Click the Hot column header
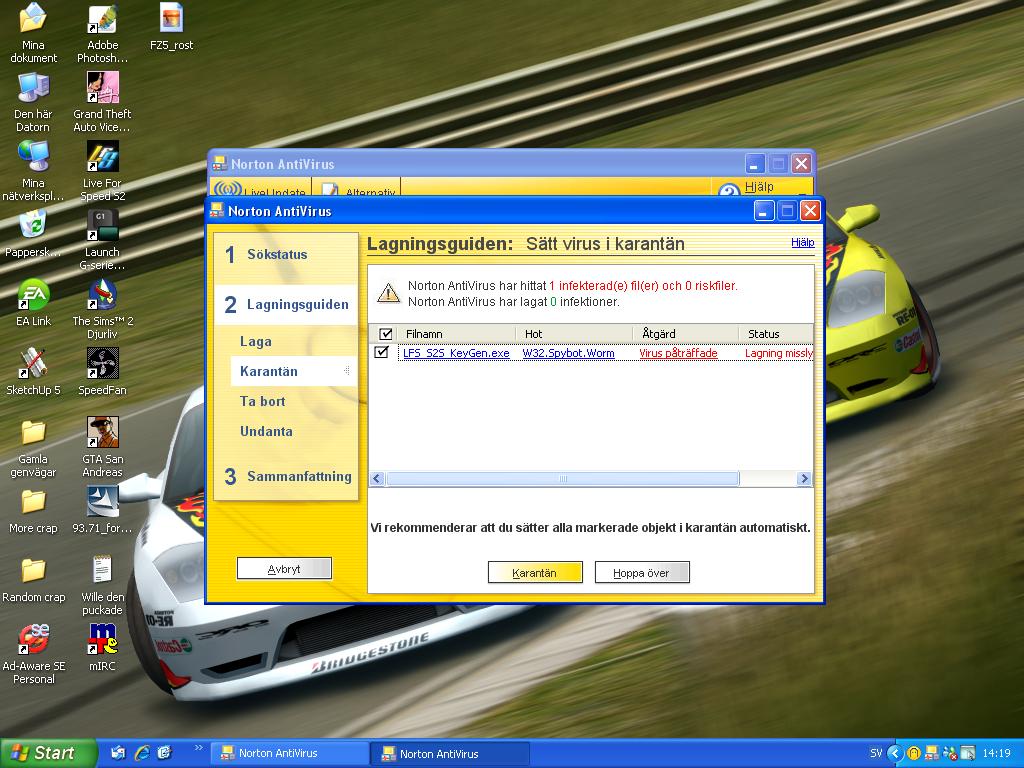The height and width of the screenshot is (768, 1024). pyautogui.click(x=575, y=334)
